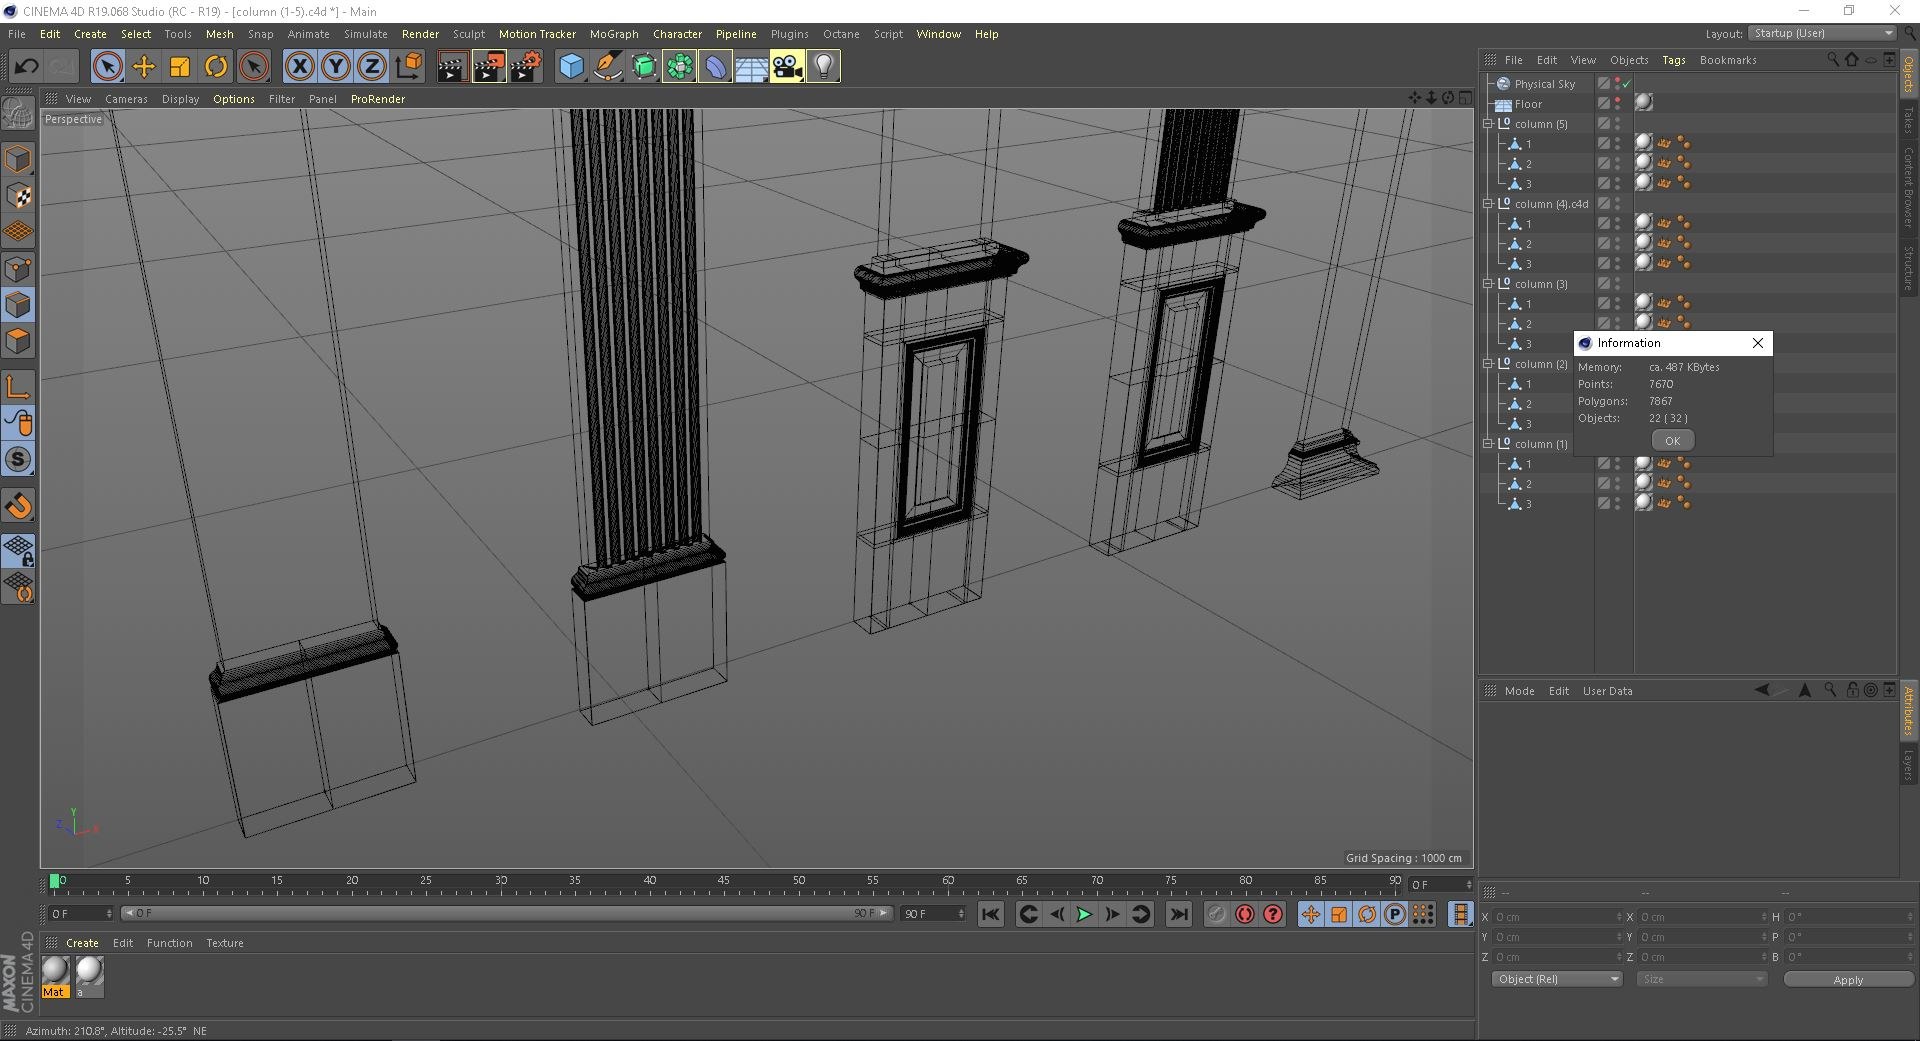Click the timeline range slider bar
The width and height of the screenshot is (1920, 1041).
point(505,913)
